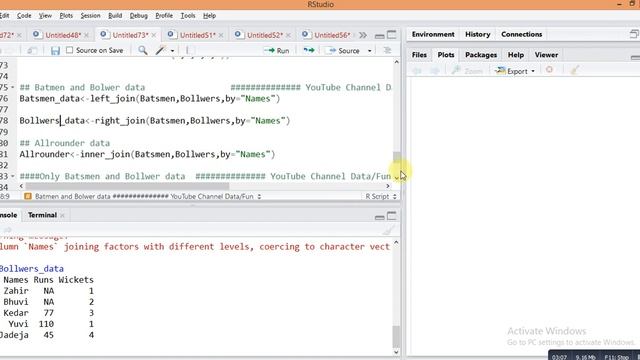Open the find/replace magnifier tool
Image resolution: width=640 pixels, height=360 pixels.
pyautogui.click(x=142, y=50)
